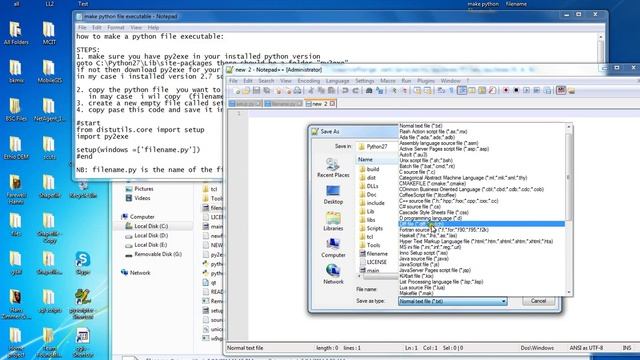Open Recent Places in Save As sidebar
640x360 pixels.
click(333, 168)
